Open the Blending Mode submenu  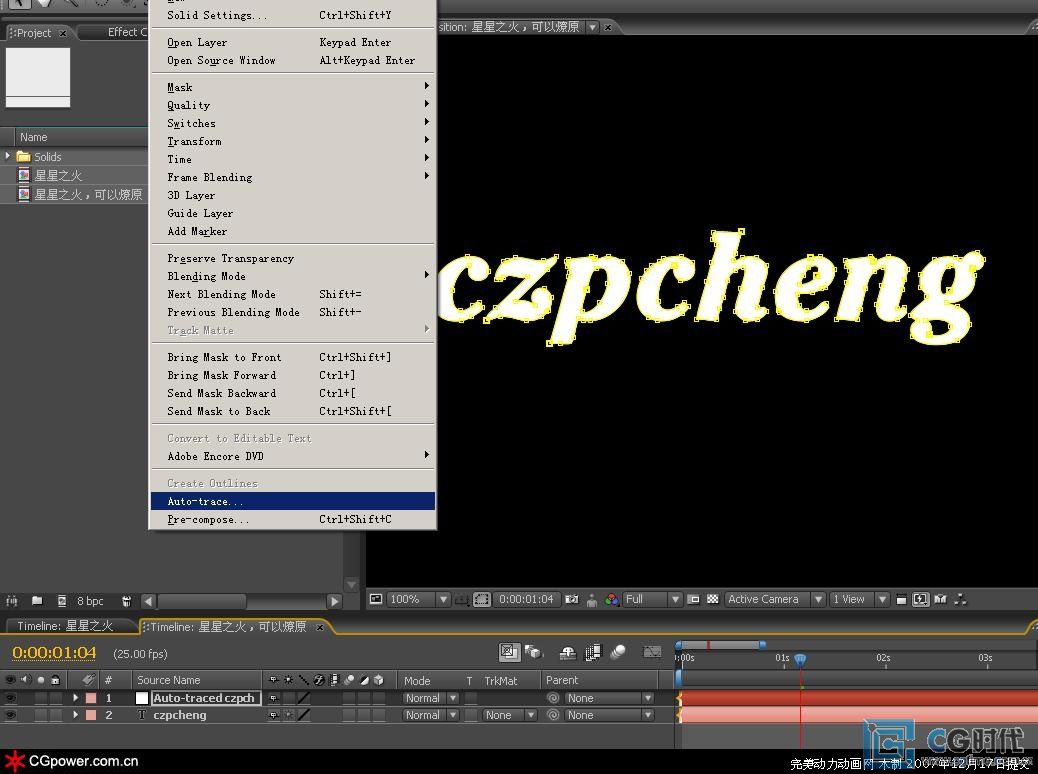[293, 276]
